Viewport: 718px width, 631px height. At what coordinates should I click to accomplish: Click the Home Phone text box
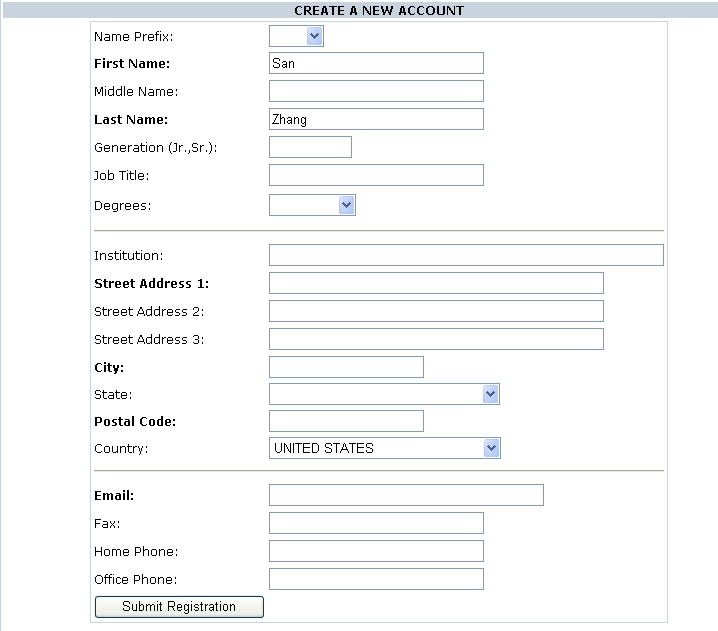376,551
